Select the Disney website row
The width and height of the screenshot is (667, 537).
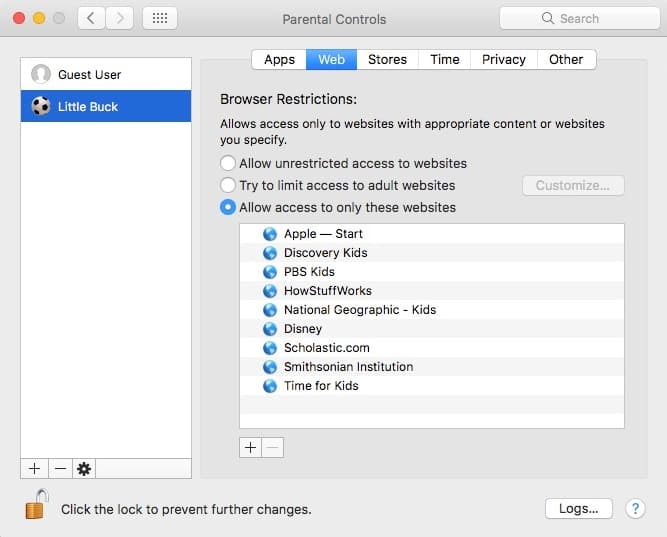click(x=432, y=329)
